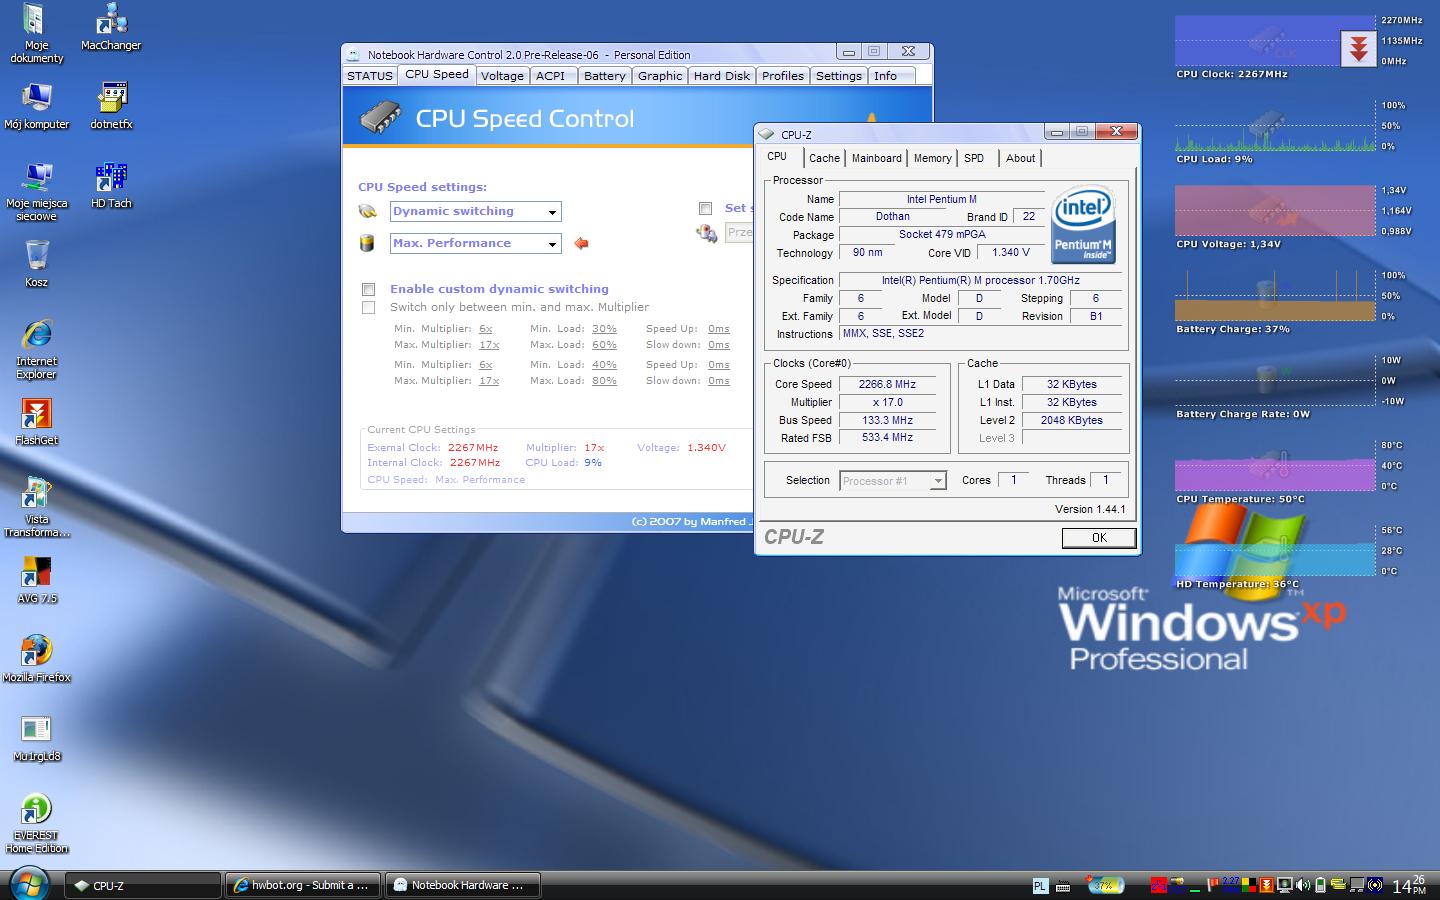Launch EVEREST Home Edition shortcut
1440x900 pixels.
pyautogui.click(x=36, y=824)
